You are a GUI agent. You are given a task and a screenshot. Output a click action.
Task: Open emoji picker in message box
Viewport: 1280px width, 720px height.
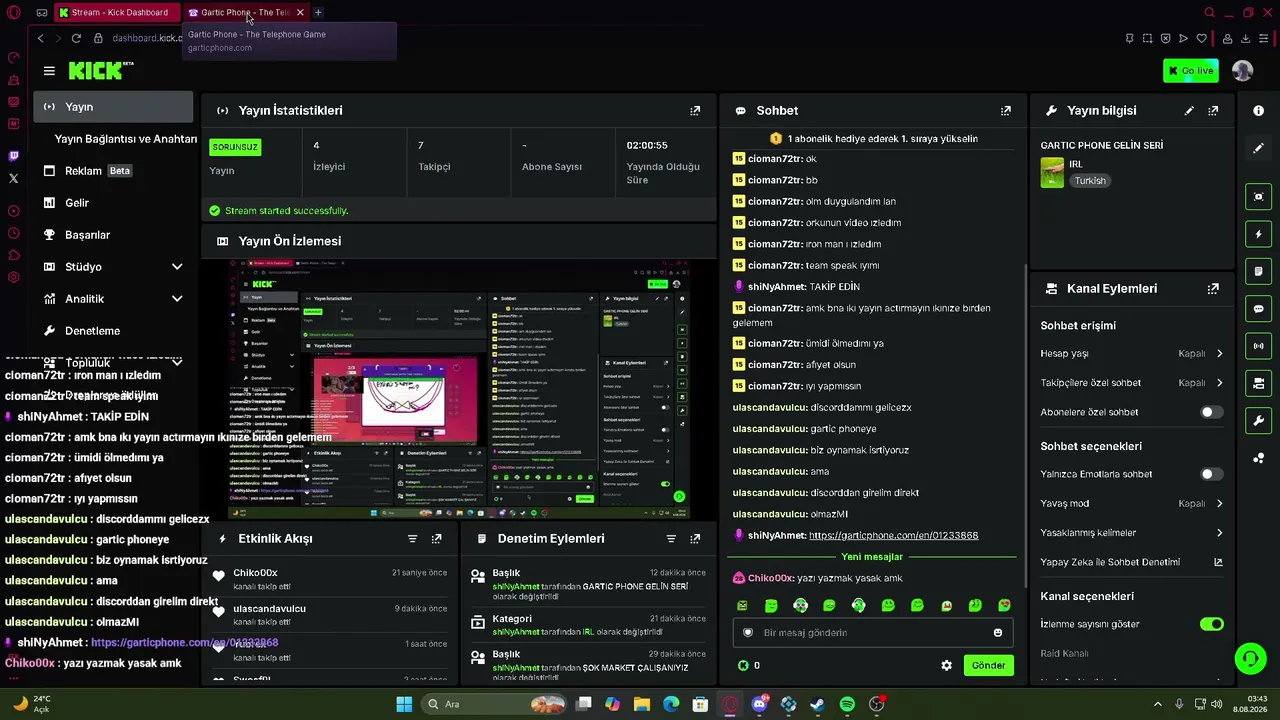(998, 633)
